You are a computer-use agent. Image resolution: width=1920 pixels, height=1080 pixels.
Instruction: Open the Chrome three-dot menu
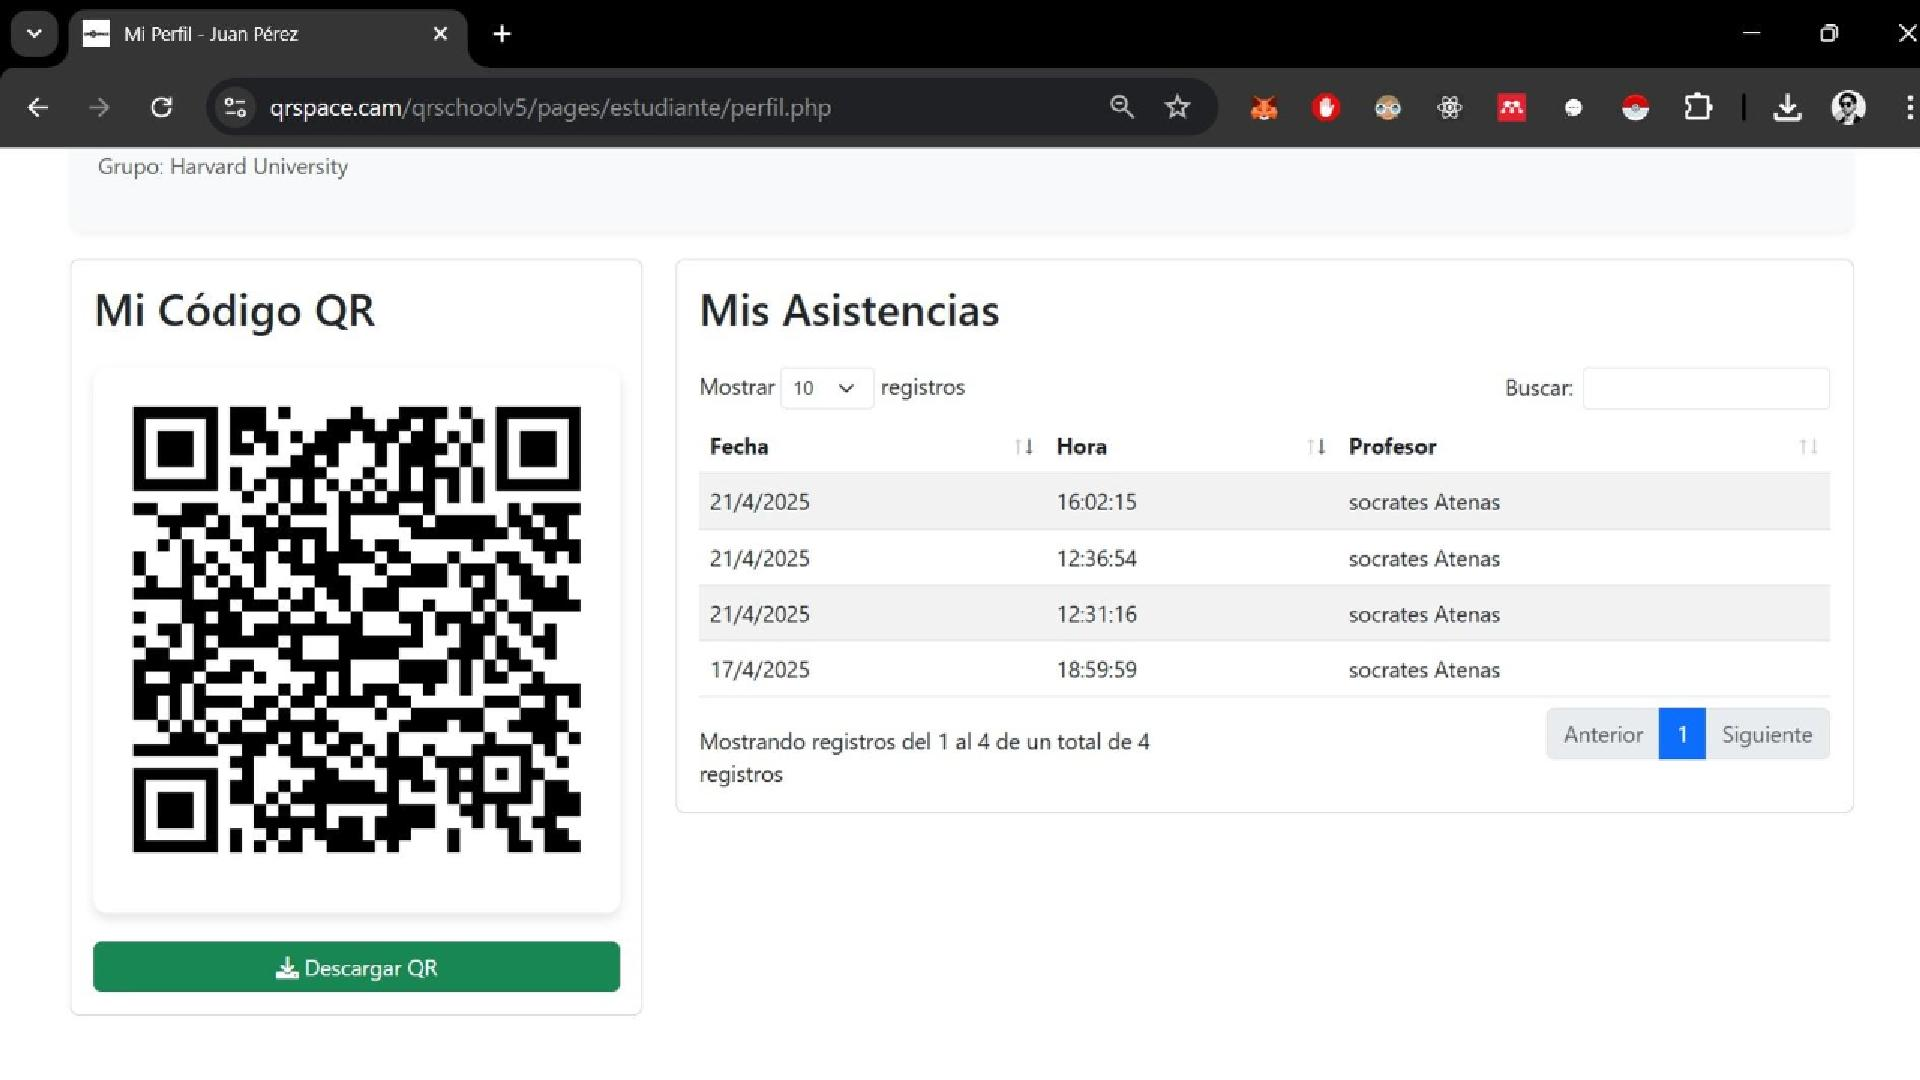tap(1909, 107)
